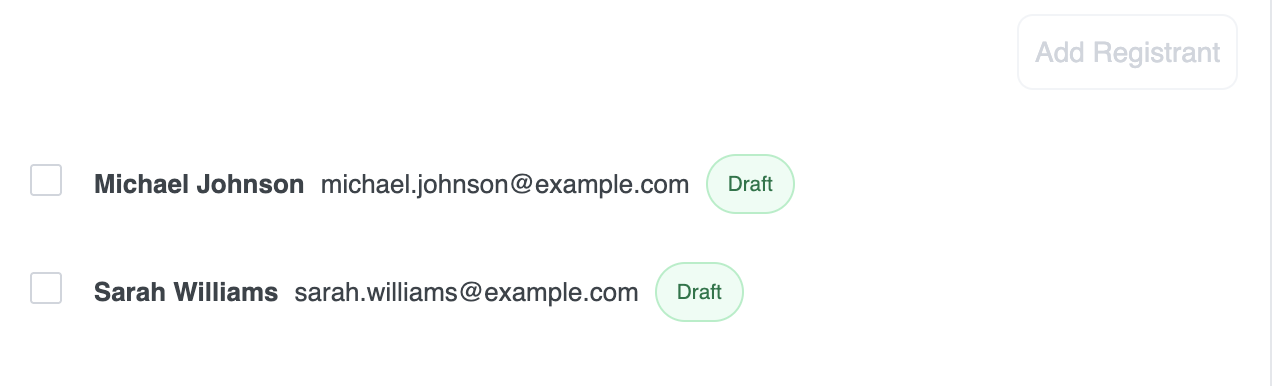1276x386 pixels.
Task: Click the green Draft pill in the first row
Action: click(x=750, y=184)
